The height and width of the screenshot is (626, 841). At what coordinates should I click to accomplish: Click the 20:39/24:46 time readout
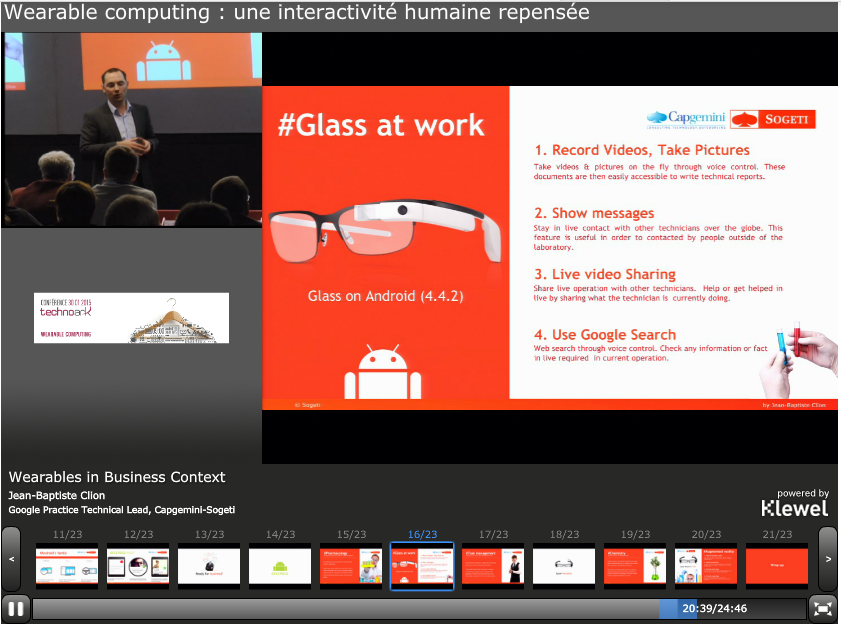click(714, 608)
